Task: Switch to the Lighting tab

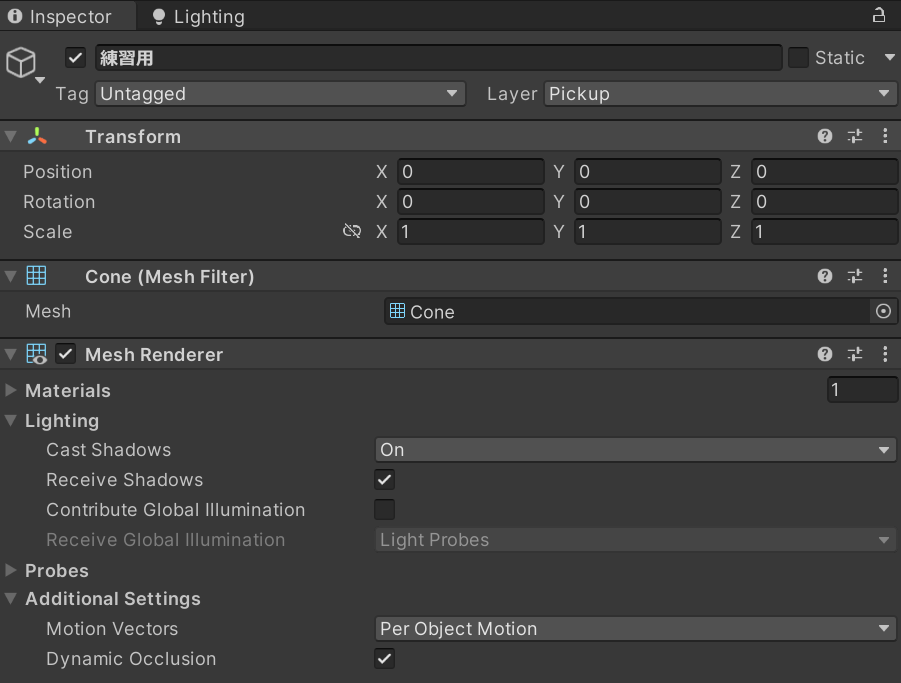Action: tap(198, 16)
